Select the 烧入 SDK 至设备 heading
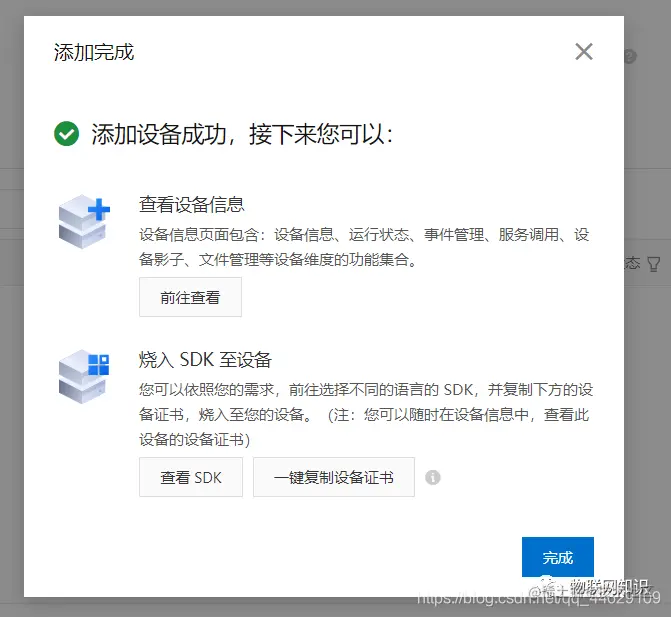Viewport: 671px width, 617px height. [205, 359]
